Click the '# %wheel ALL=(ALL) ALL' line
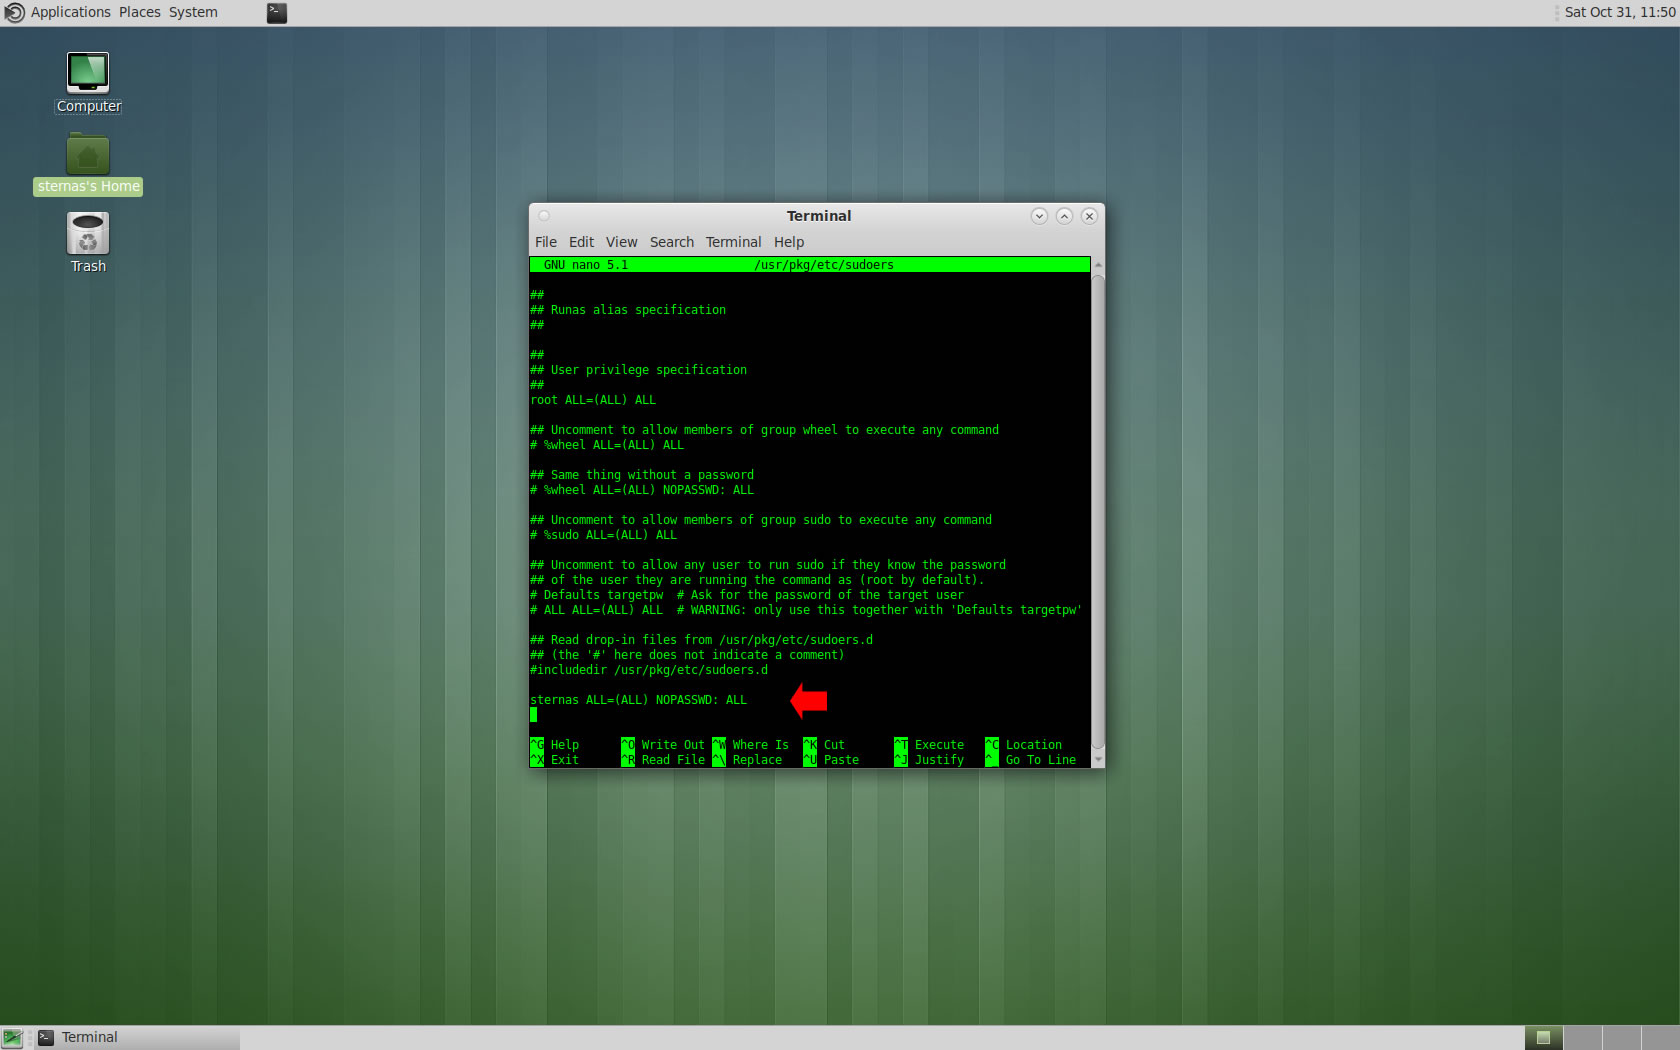Viewport: 1680px width, 1050px height. (607, 445)
